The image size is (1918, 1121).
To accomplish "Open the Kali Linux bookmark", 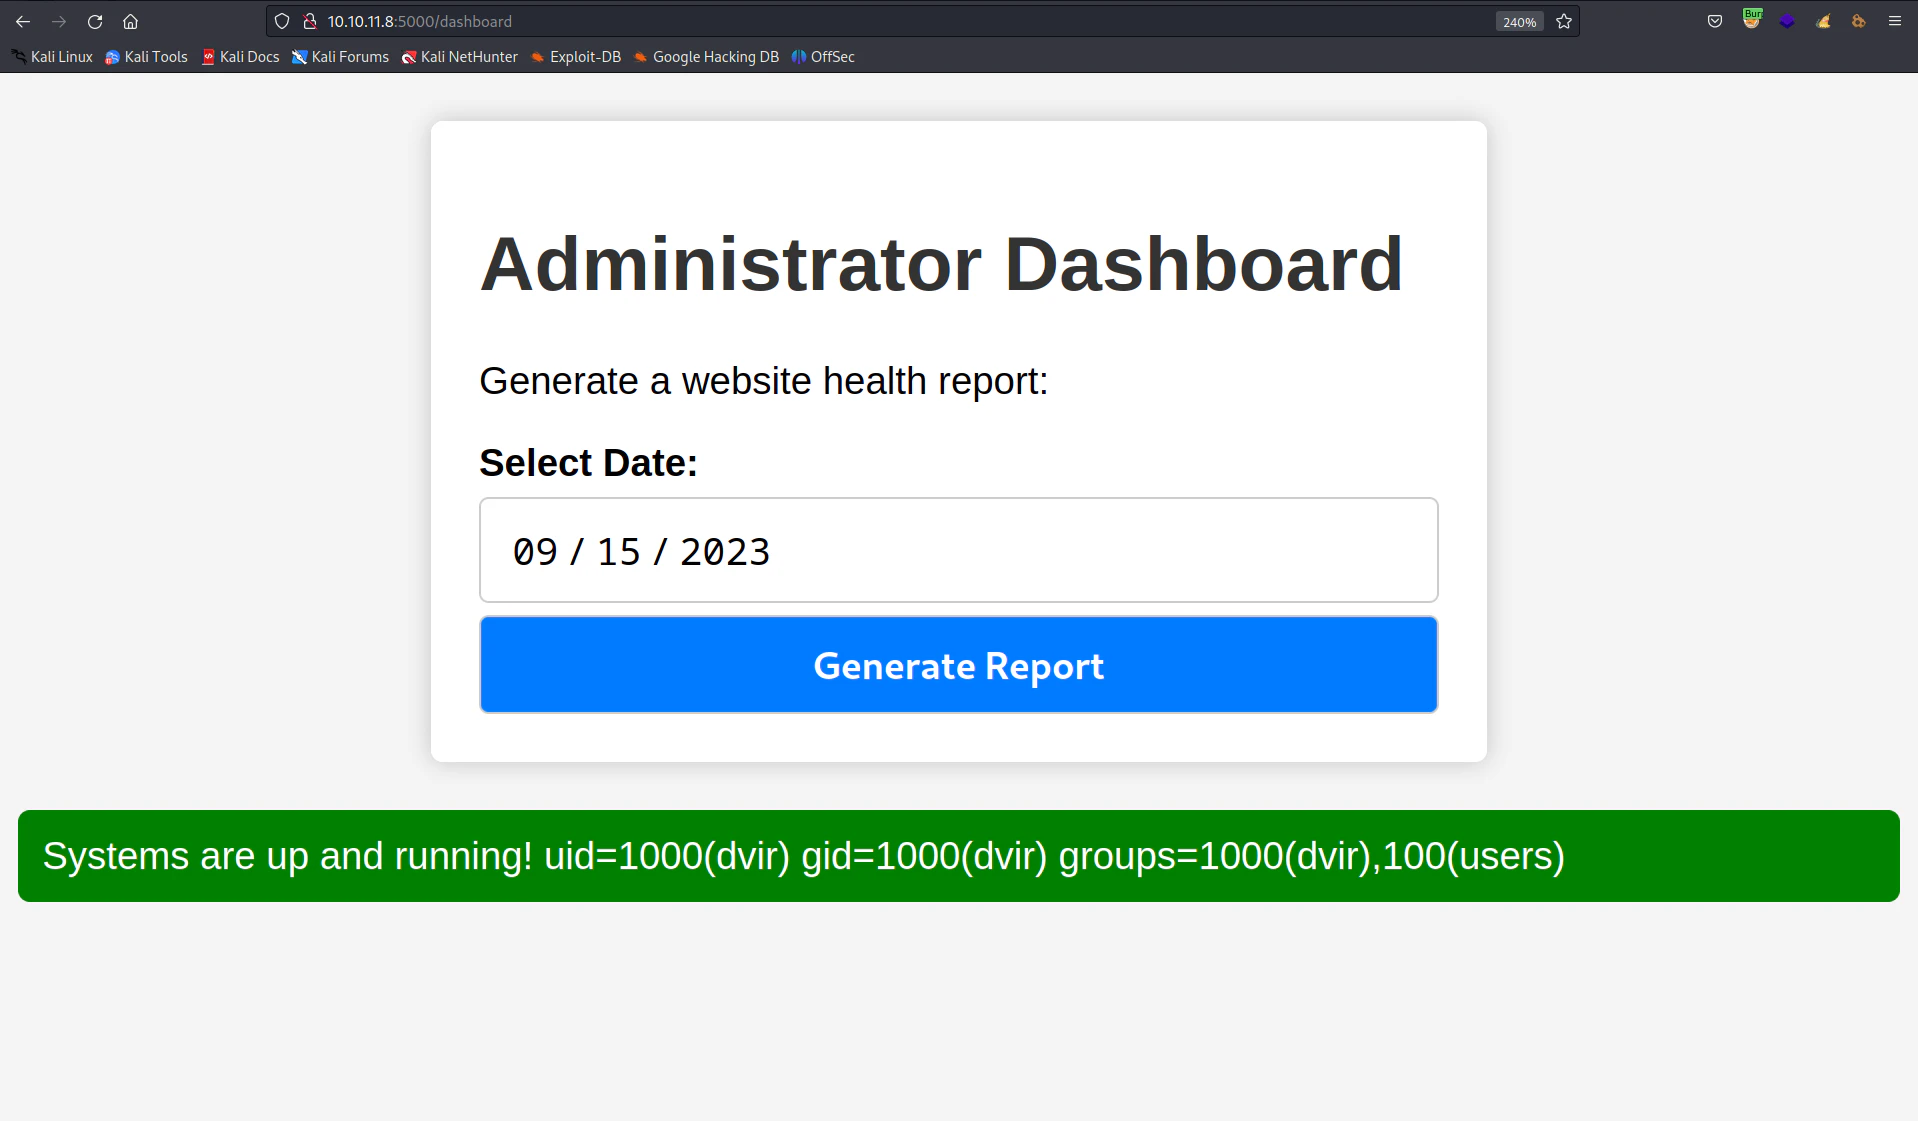I will (52, 57).
